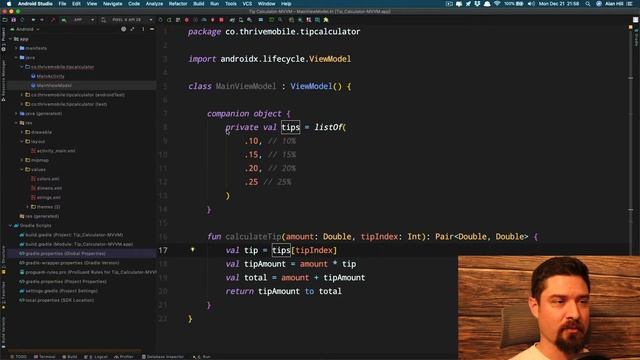Expand the mipmap folder

tap(22, 160)
